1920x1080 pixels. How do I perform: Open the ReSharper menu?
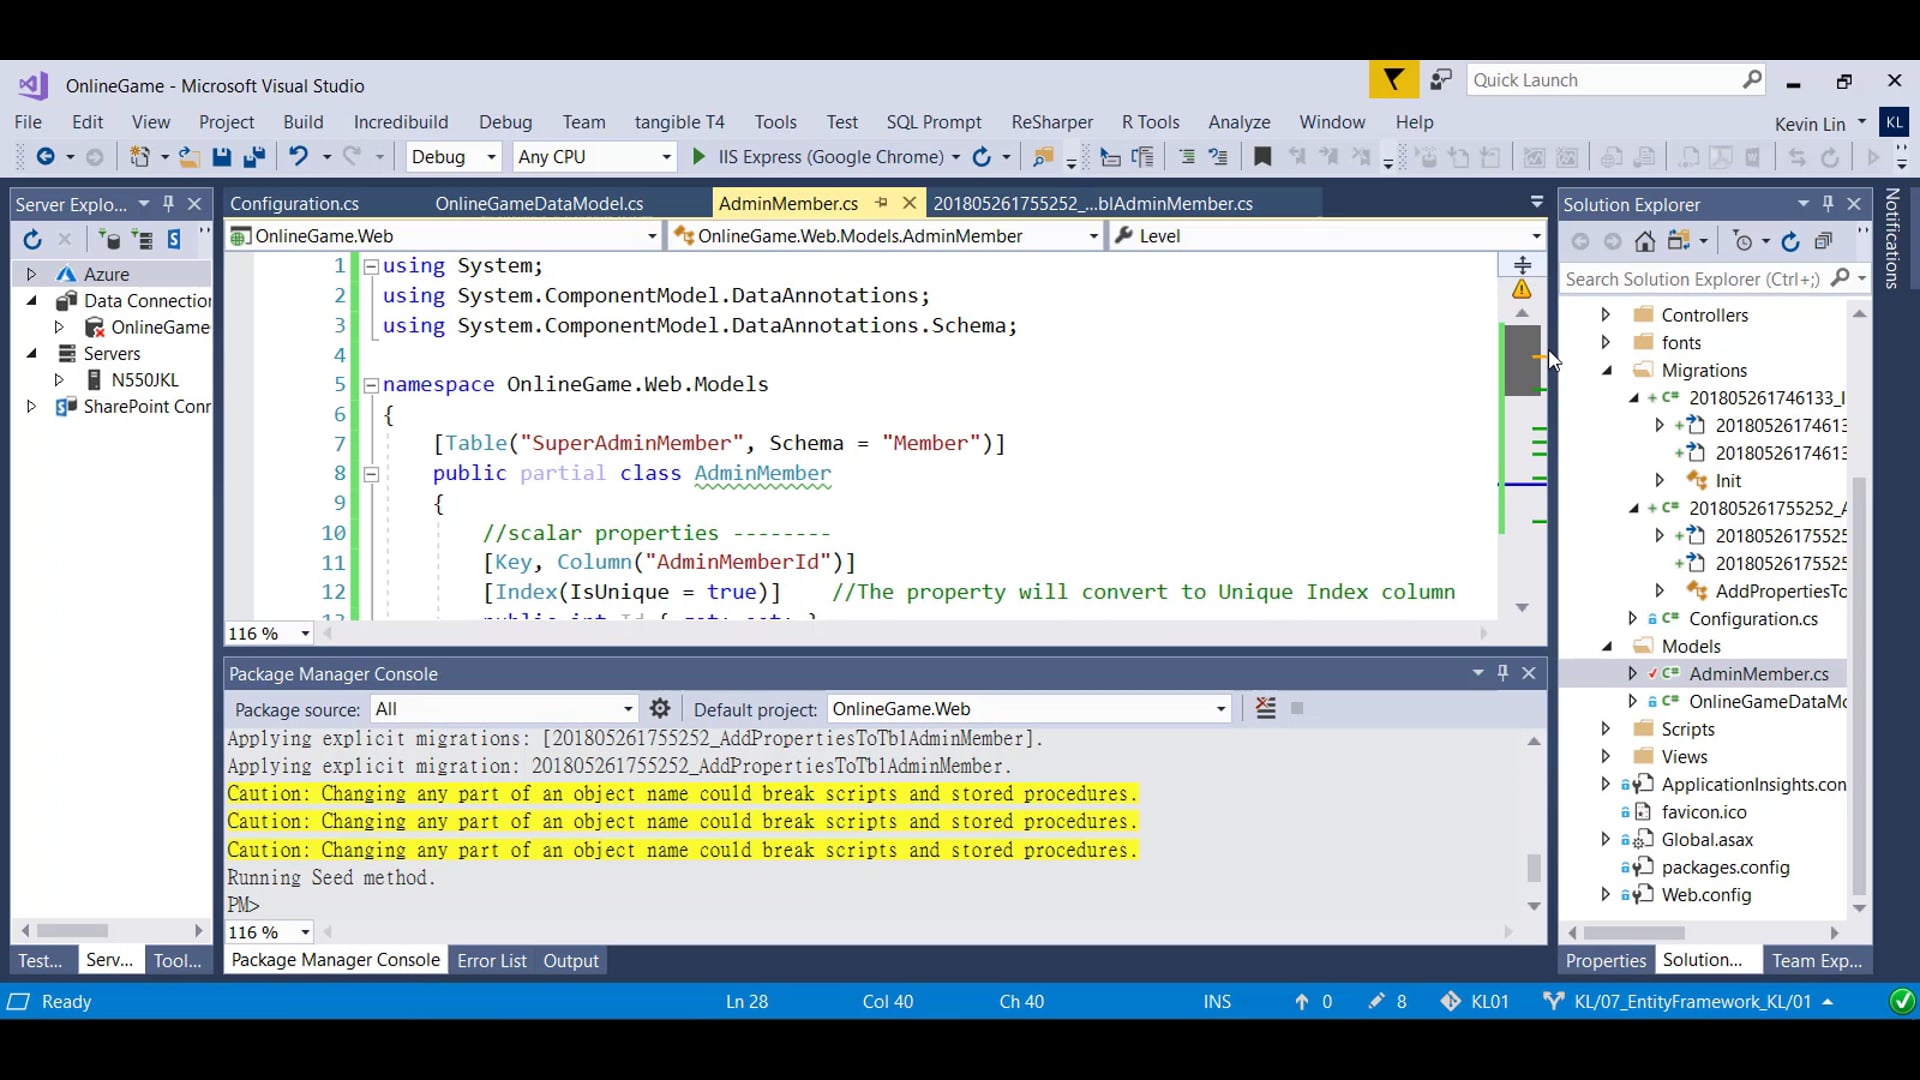pos(1051,122)
